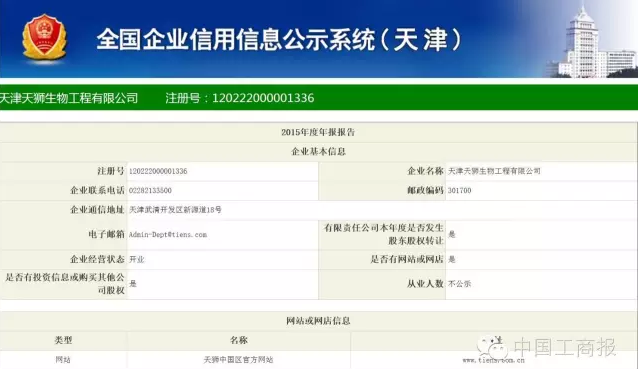Click the 有限责任公司本年度是否发生股东股权转让 label

click(x=383, y=234)
